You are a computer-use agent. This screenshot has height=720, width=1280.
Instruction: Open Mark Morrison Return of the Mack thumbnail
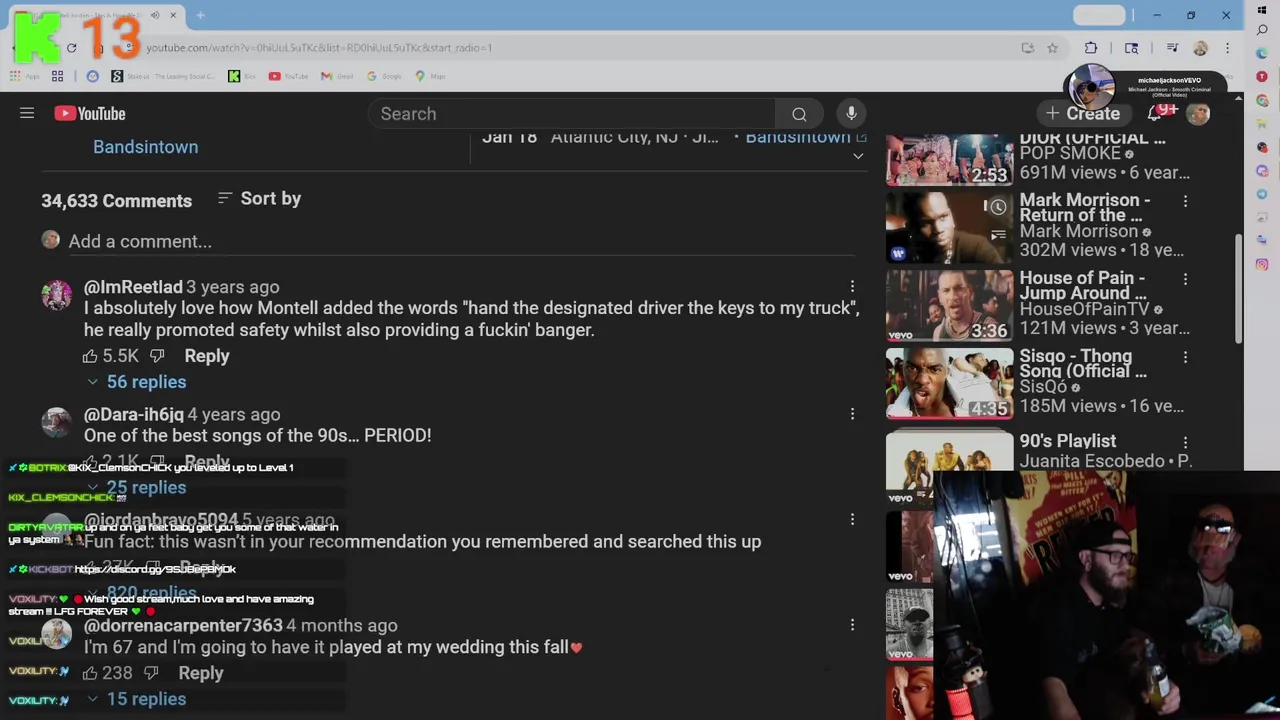pyautogui.click(x=949, y=228)
